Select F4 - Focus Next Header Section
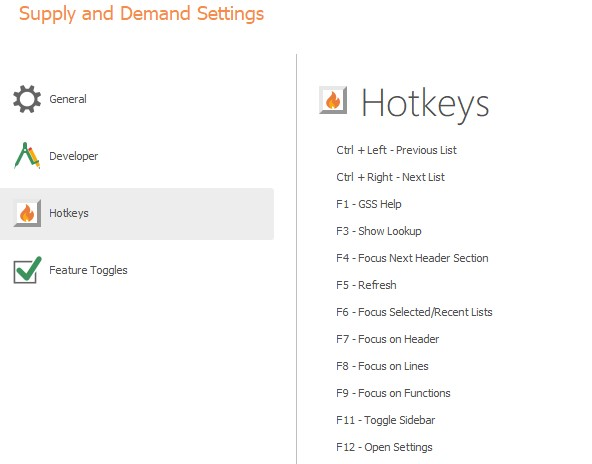Image resolution: width=592 pixels, height=464 pixels. (412, 258)
